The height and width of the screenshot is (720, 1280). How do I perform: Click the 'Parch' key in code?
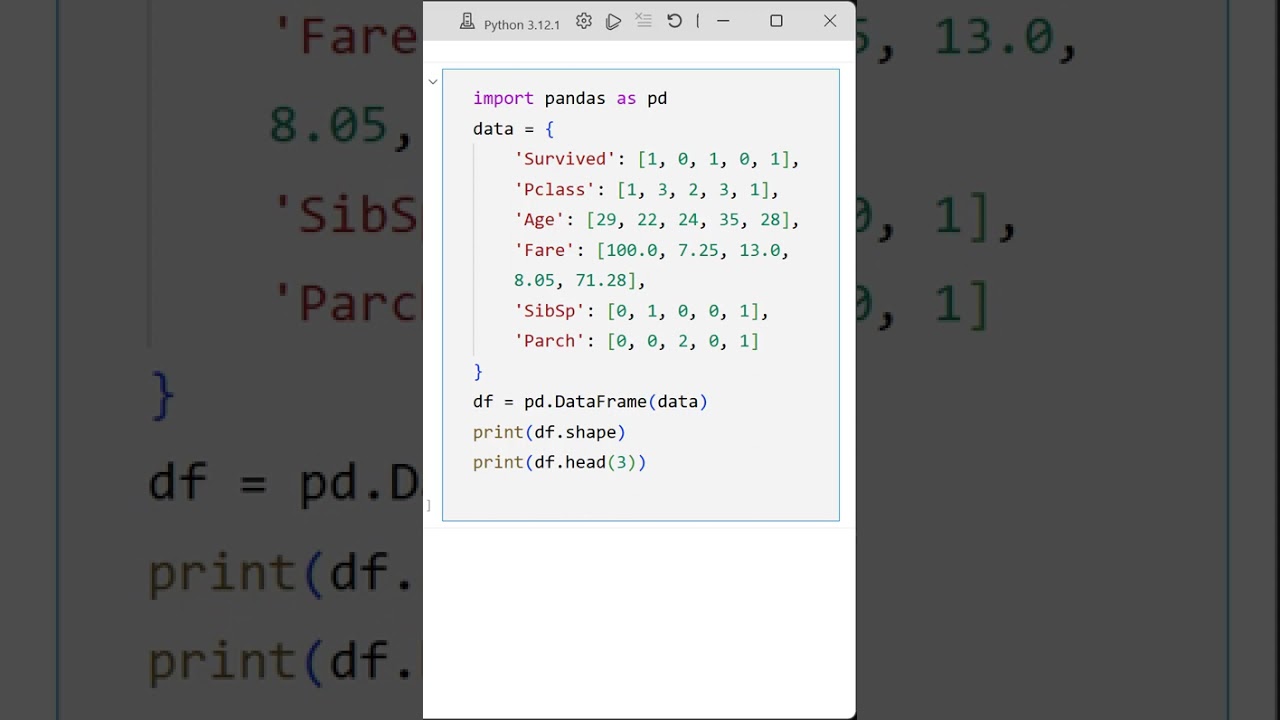(550, 341)
